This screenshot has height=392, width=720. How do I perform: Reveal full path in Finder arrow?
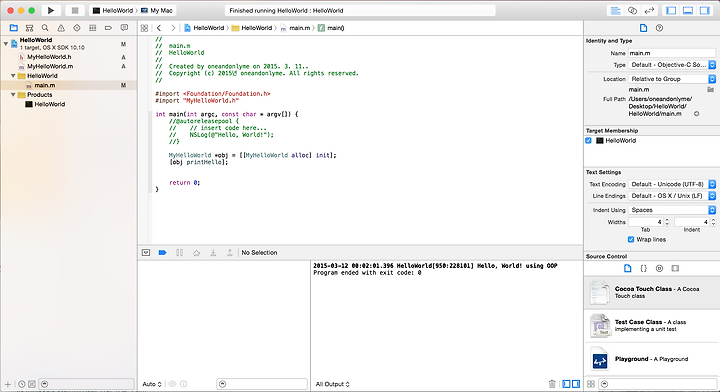coord(697,113)
